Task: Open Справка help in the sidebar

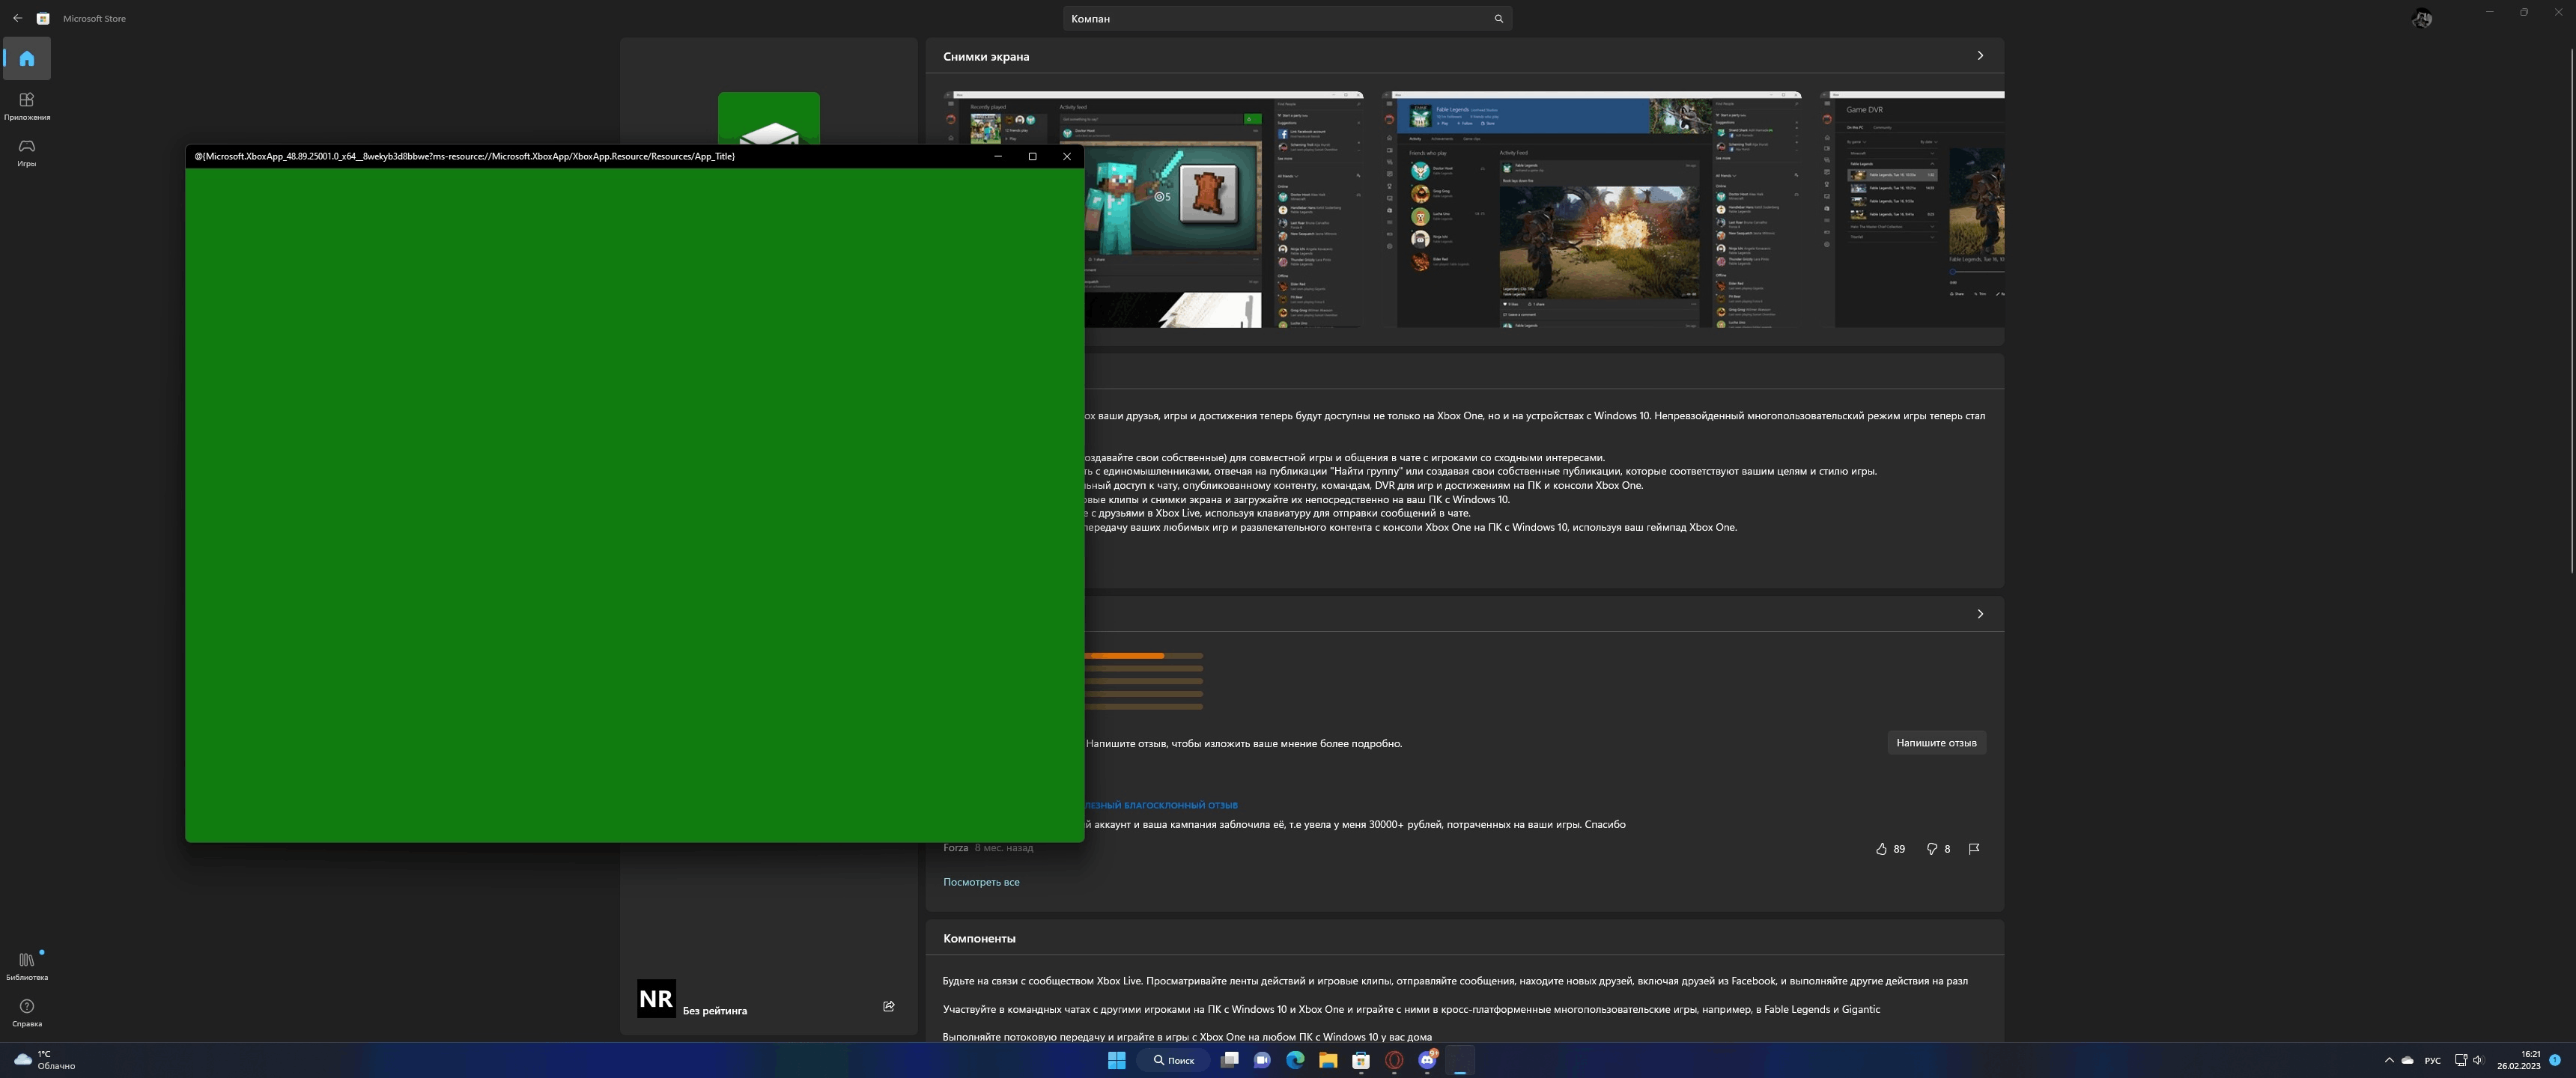Action: coord(27,1013)
